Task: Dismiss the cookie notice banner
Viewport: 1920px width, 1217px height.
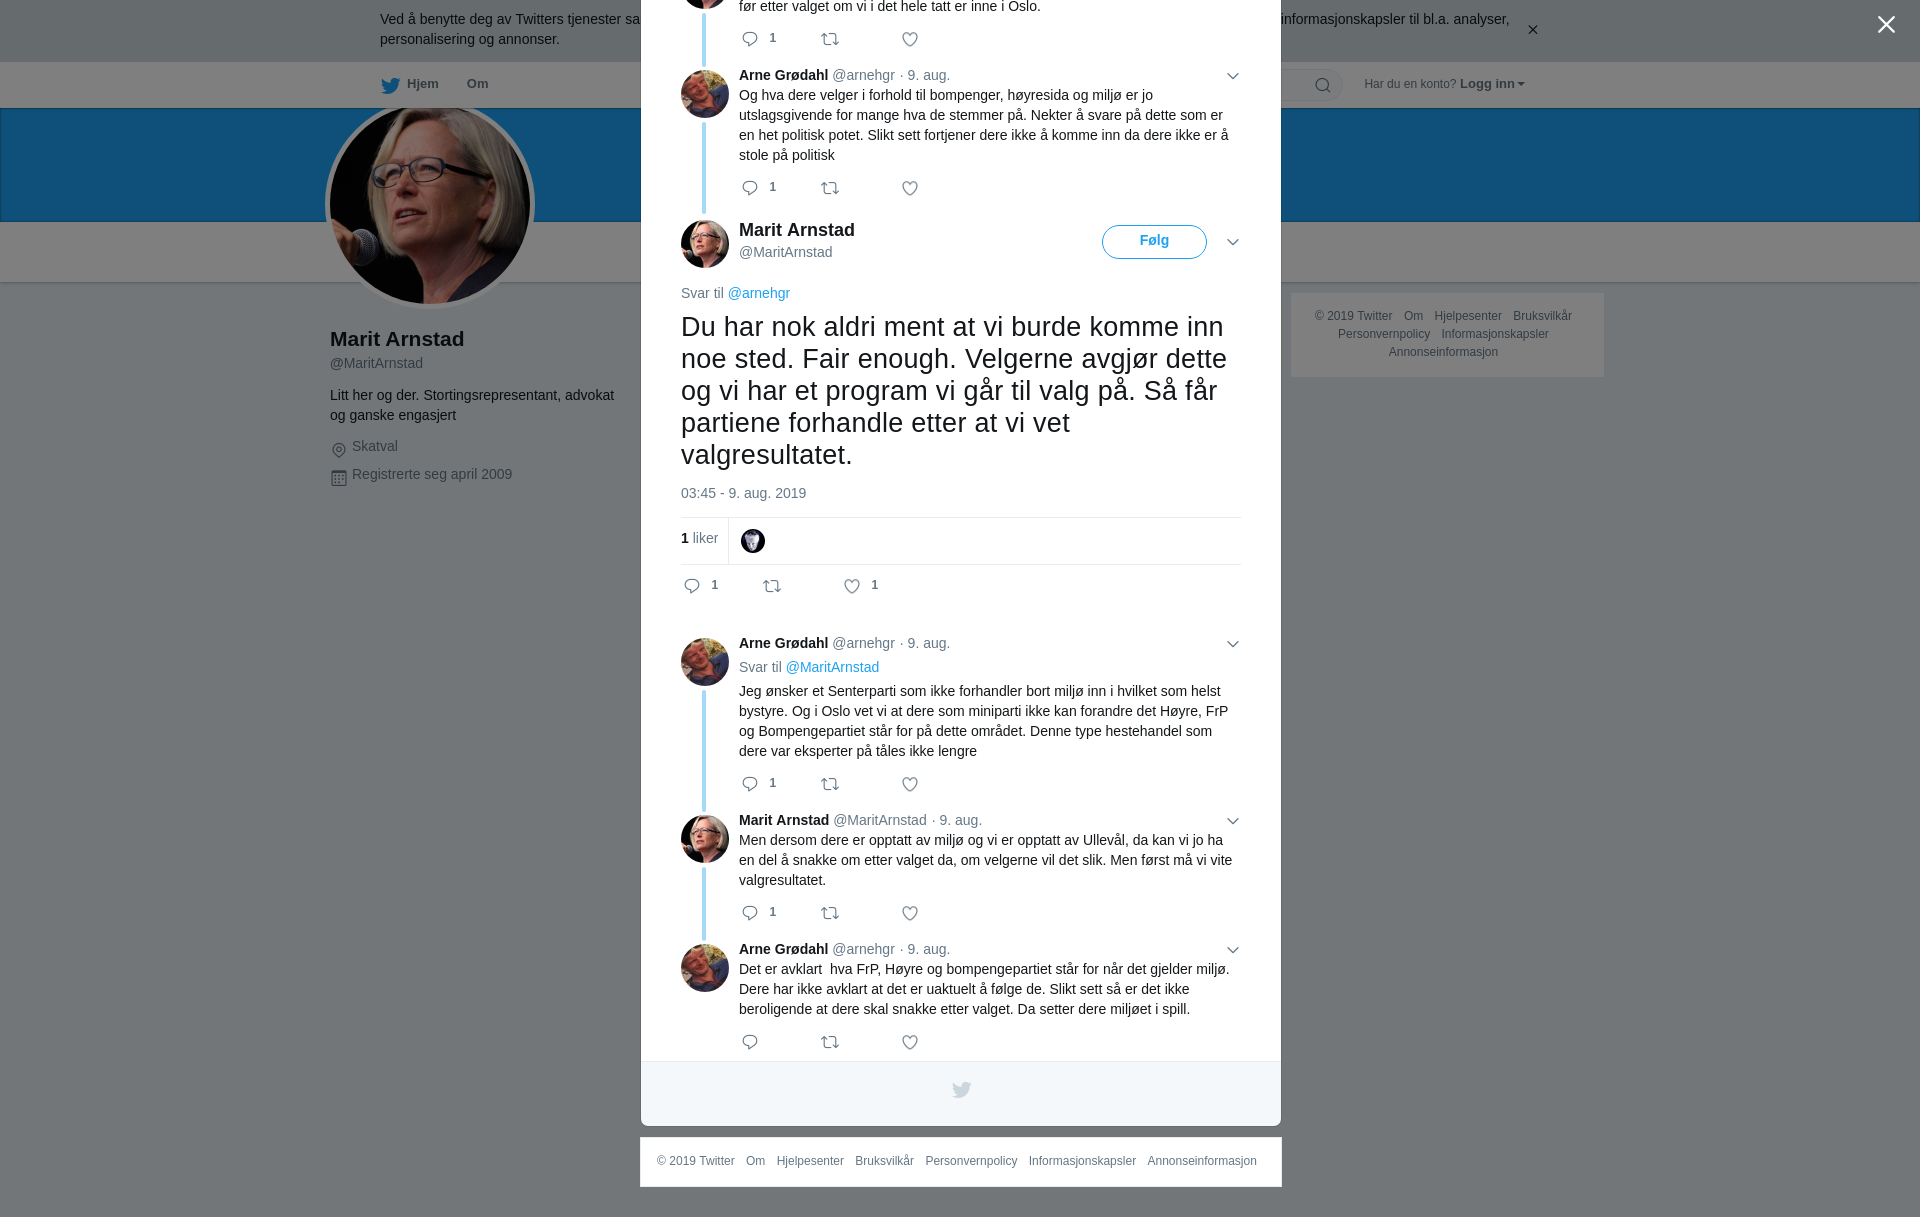Action: pos(1532,30)
